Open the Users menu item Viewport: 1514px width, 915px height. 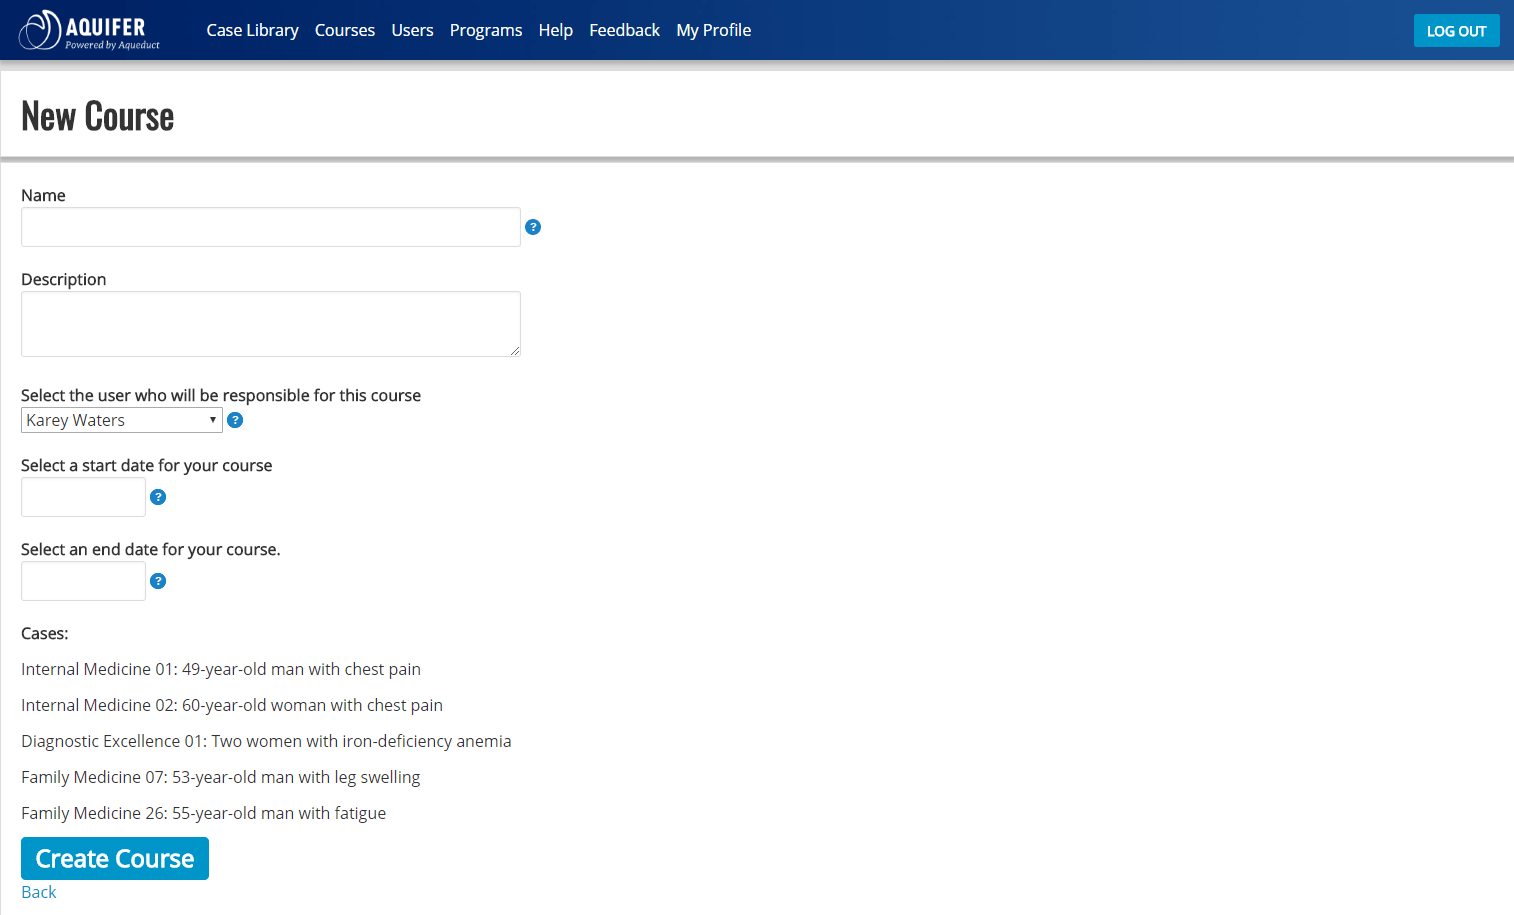[x=412, y=30]
